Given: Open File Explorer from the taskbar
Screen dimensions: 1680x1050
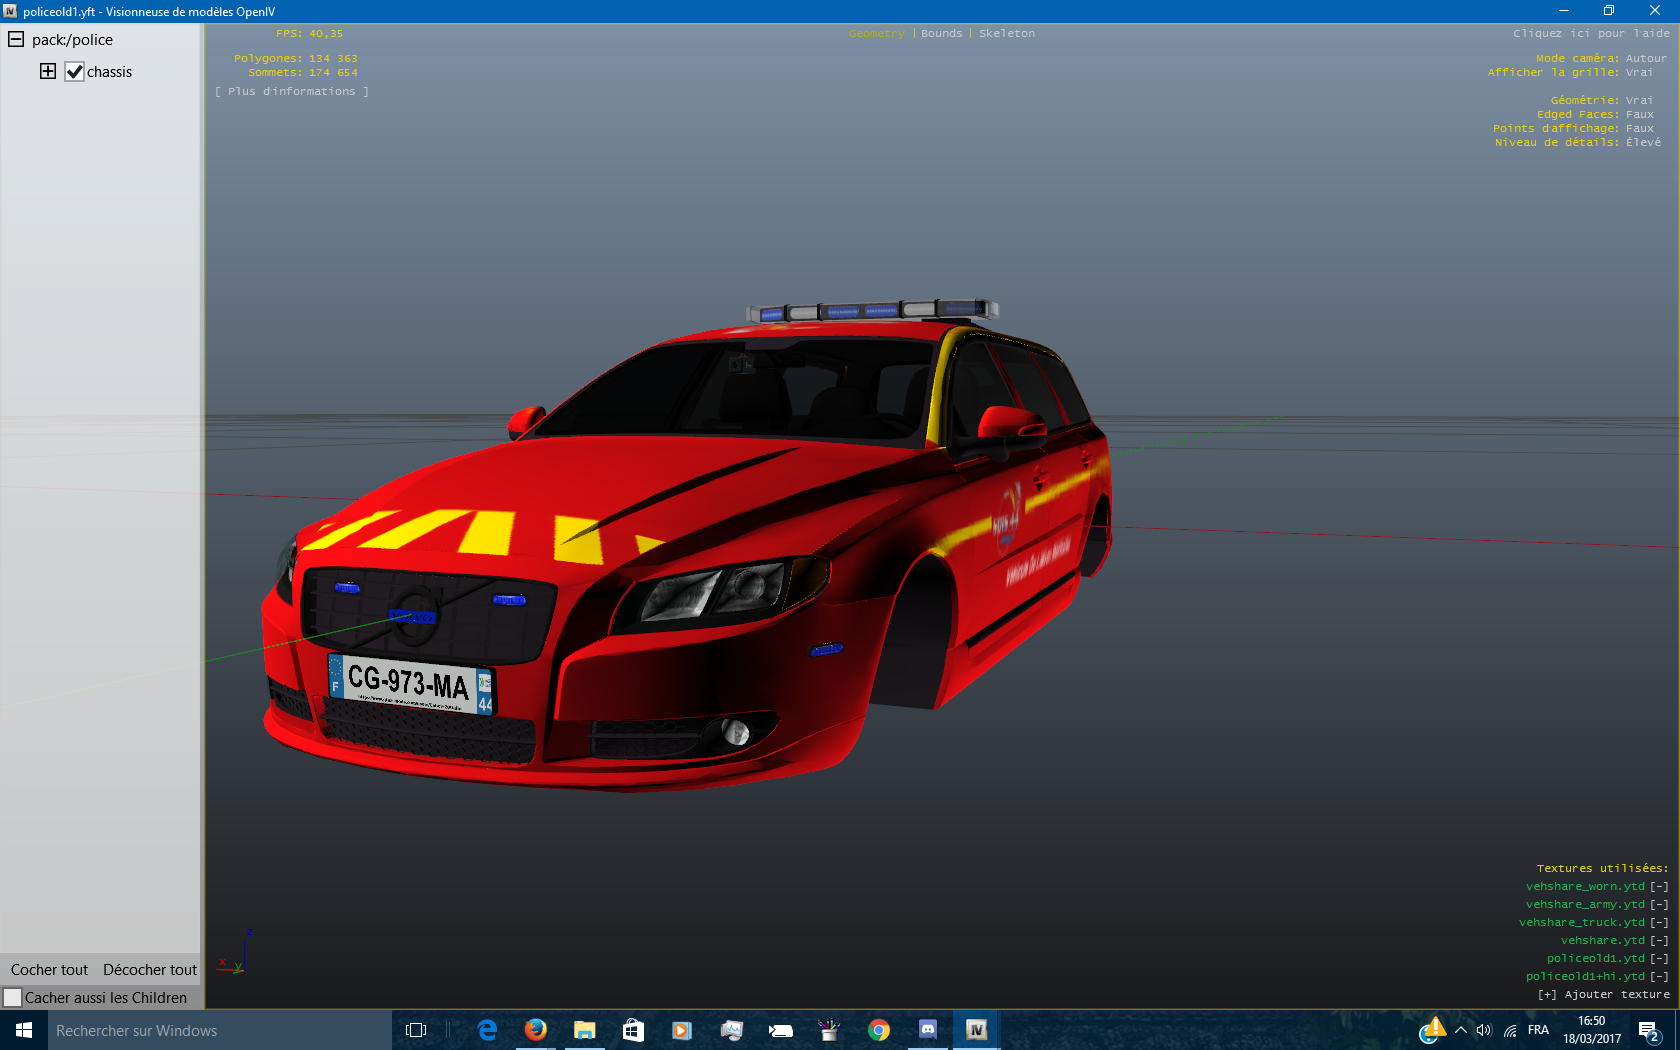Looking at the screenshot, I should tap(584, 1030).
